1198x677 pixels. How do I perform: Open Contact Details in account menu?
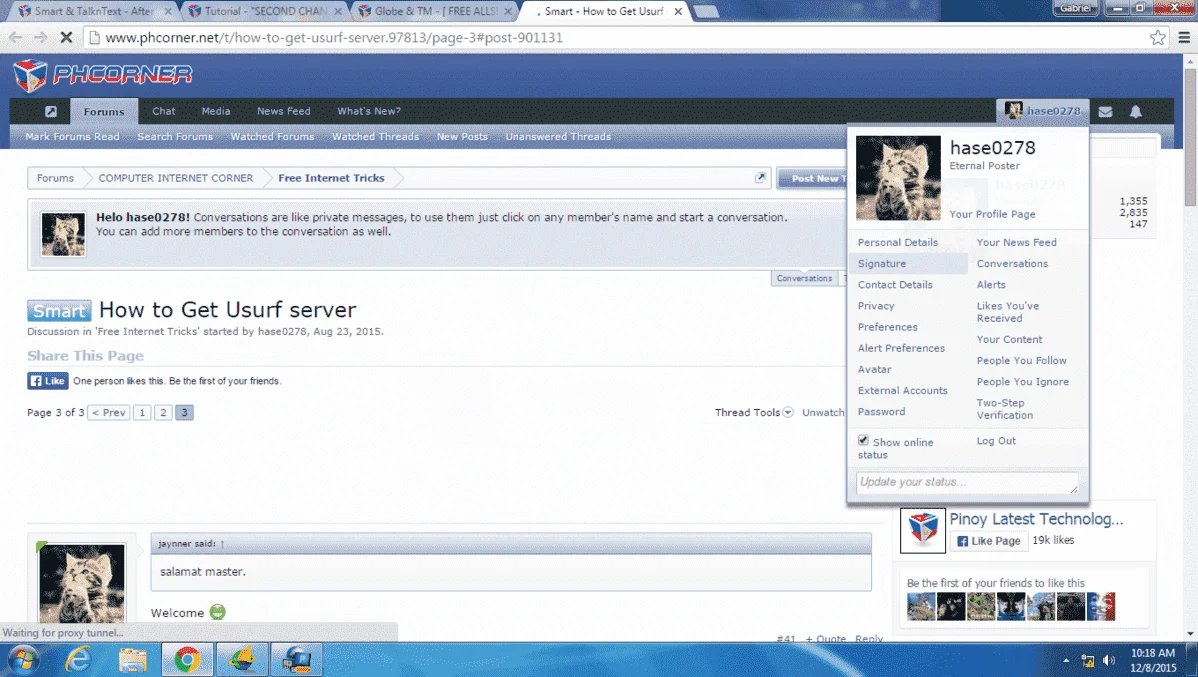pos(895,284)
